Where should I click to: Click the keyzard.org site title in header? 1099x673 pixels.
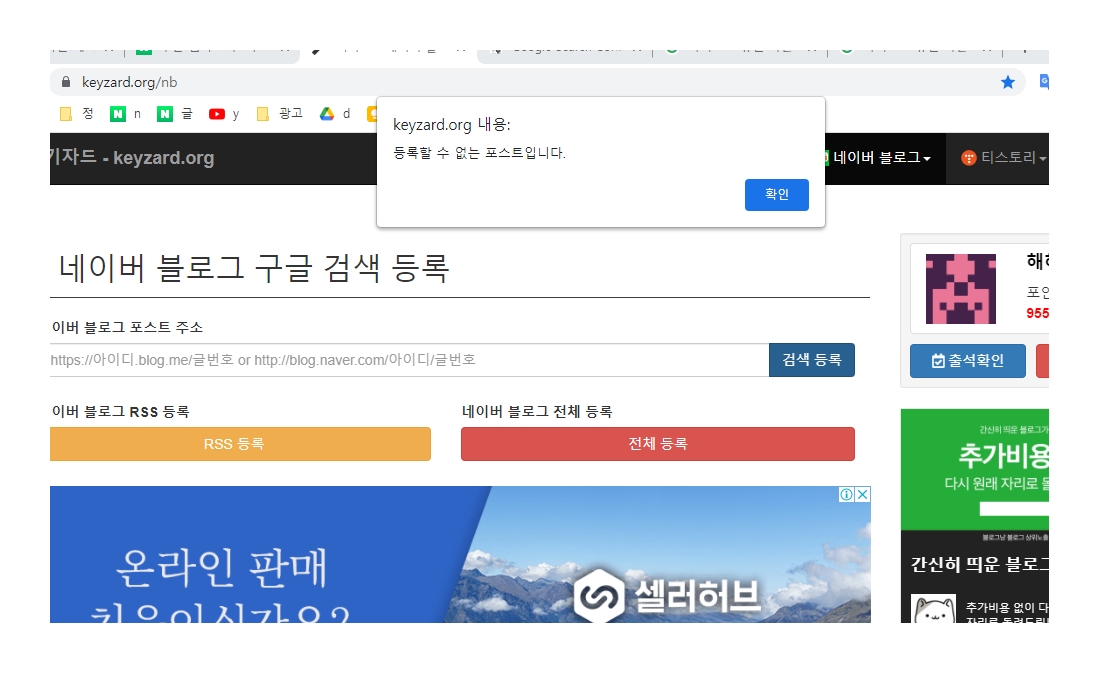tap(132, 157)
